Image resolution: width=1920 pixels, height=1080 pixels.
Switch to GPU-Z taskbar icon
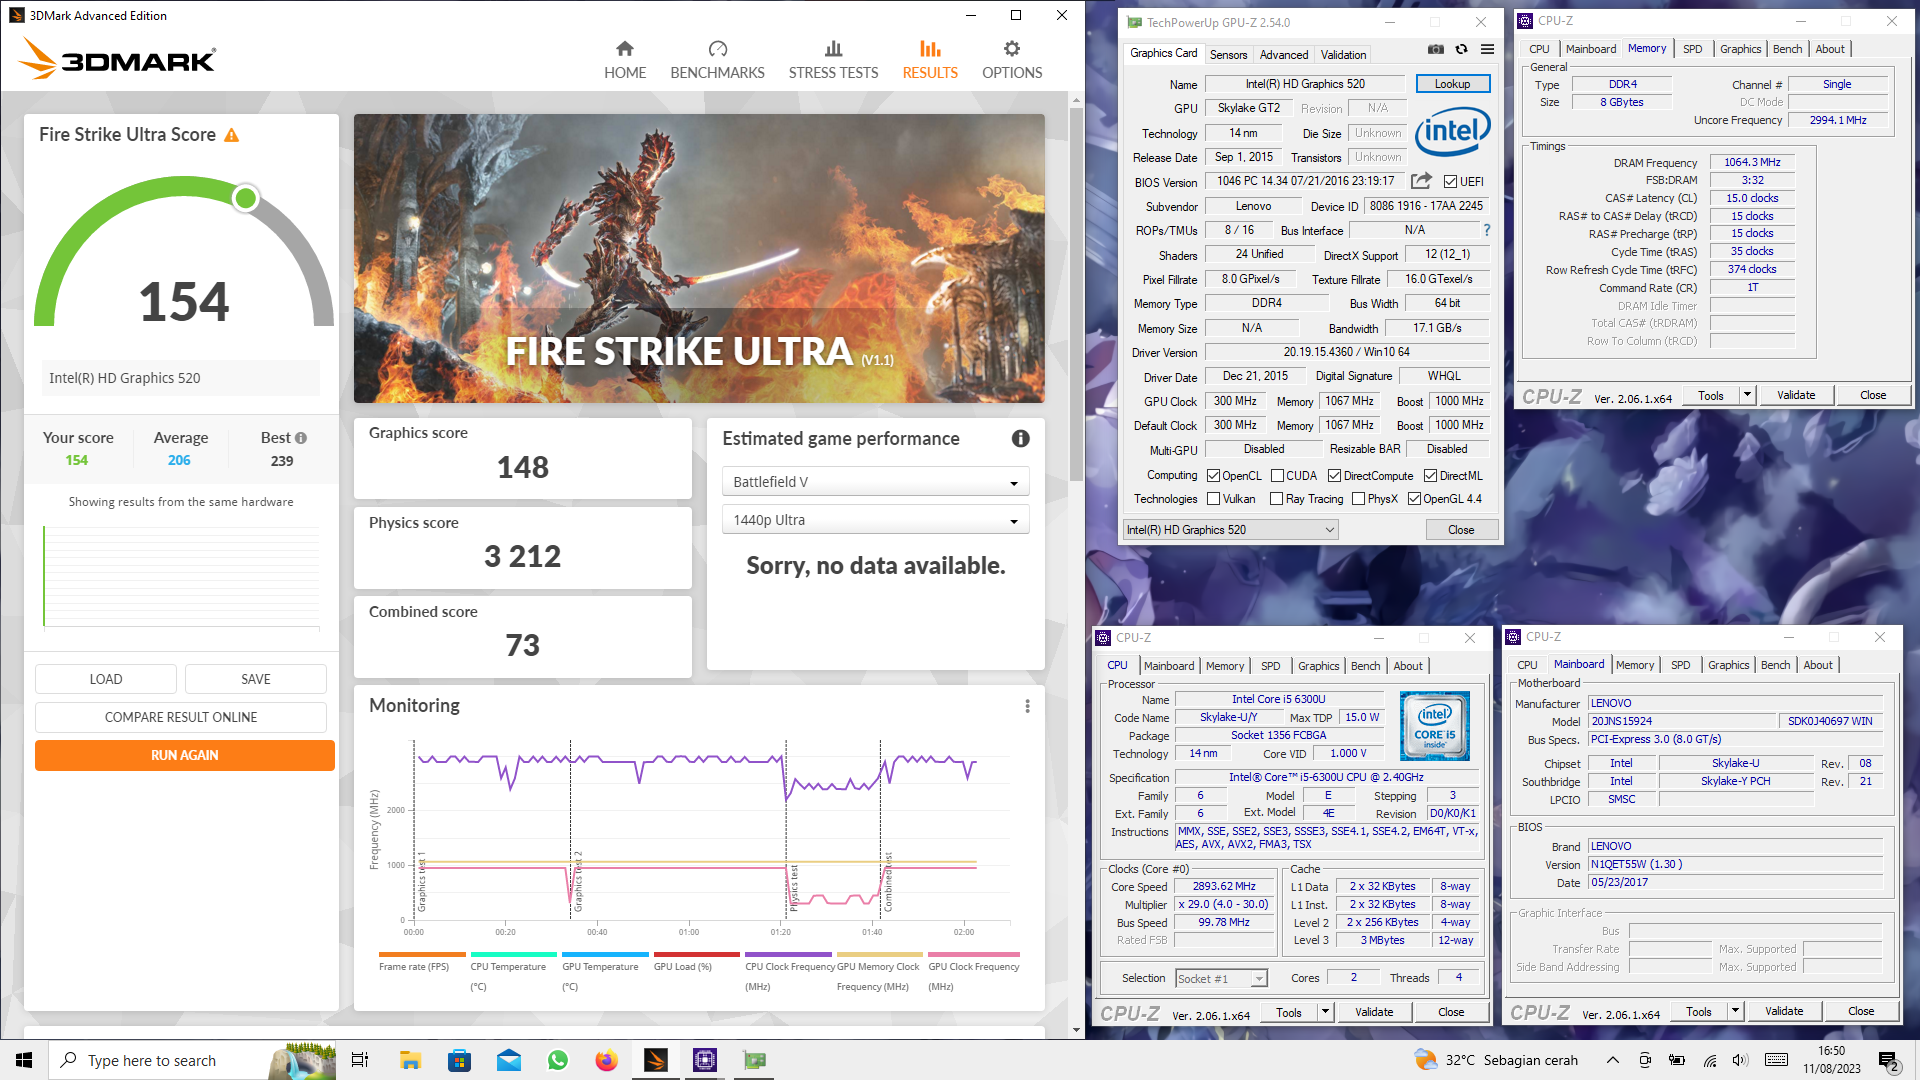click(754, 1060)
